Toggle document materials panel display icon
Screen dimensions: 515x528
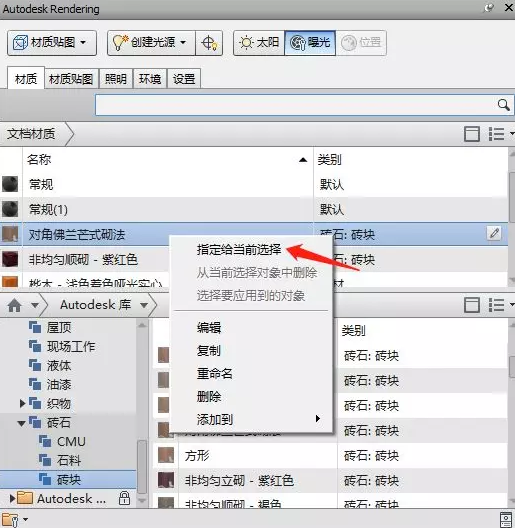pos(472,134)
